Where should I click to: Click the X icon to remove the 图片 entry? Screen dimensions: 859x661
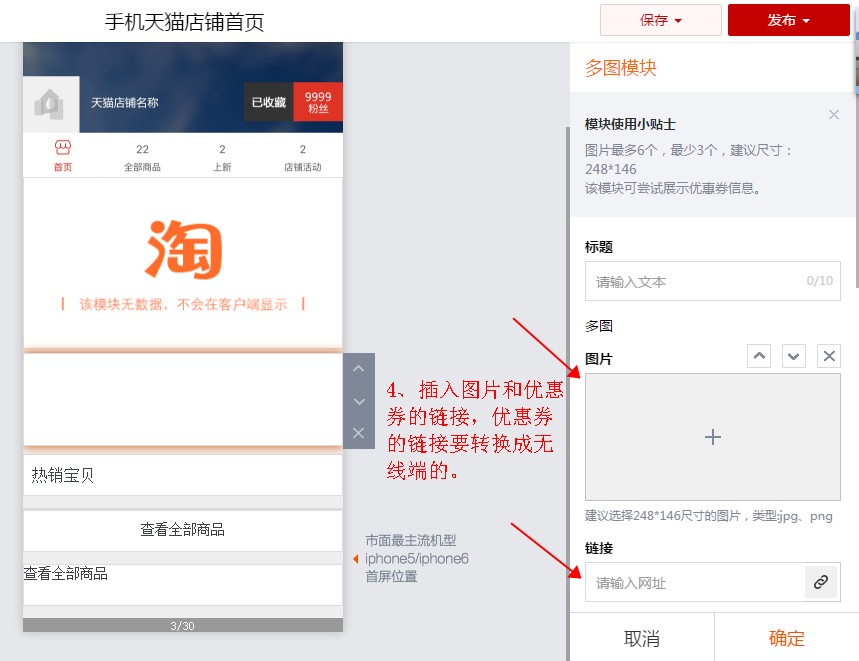coord(828,355)
